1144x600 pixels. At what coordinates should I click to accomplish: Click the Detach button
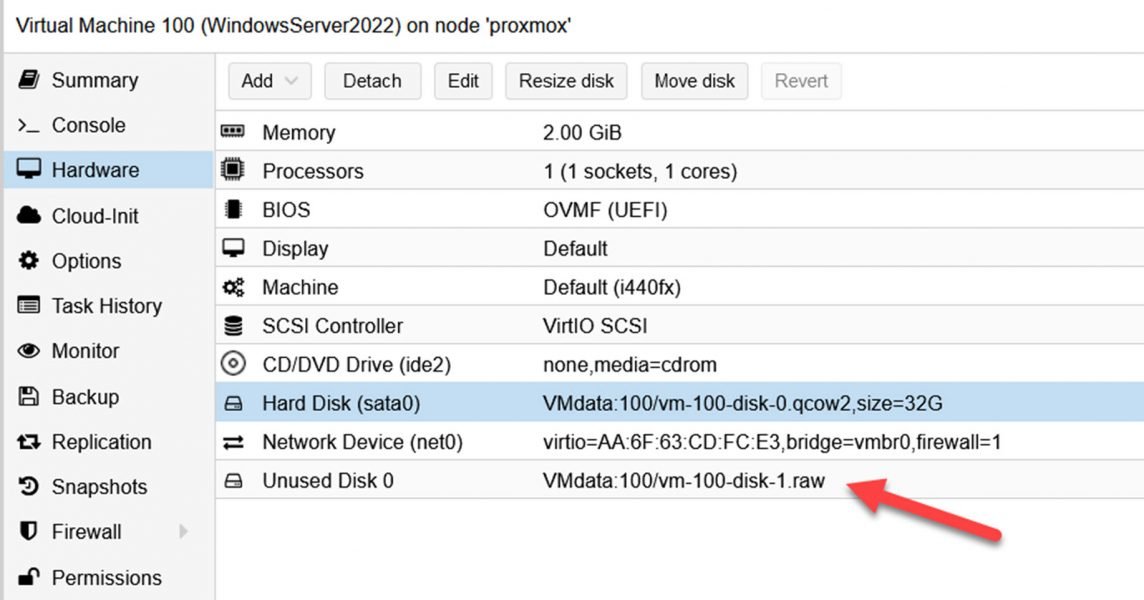(373, 81)
